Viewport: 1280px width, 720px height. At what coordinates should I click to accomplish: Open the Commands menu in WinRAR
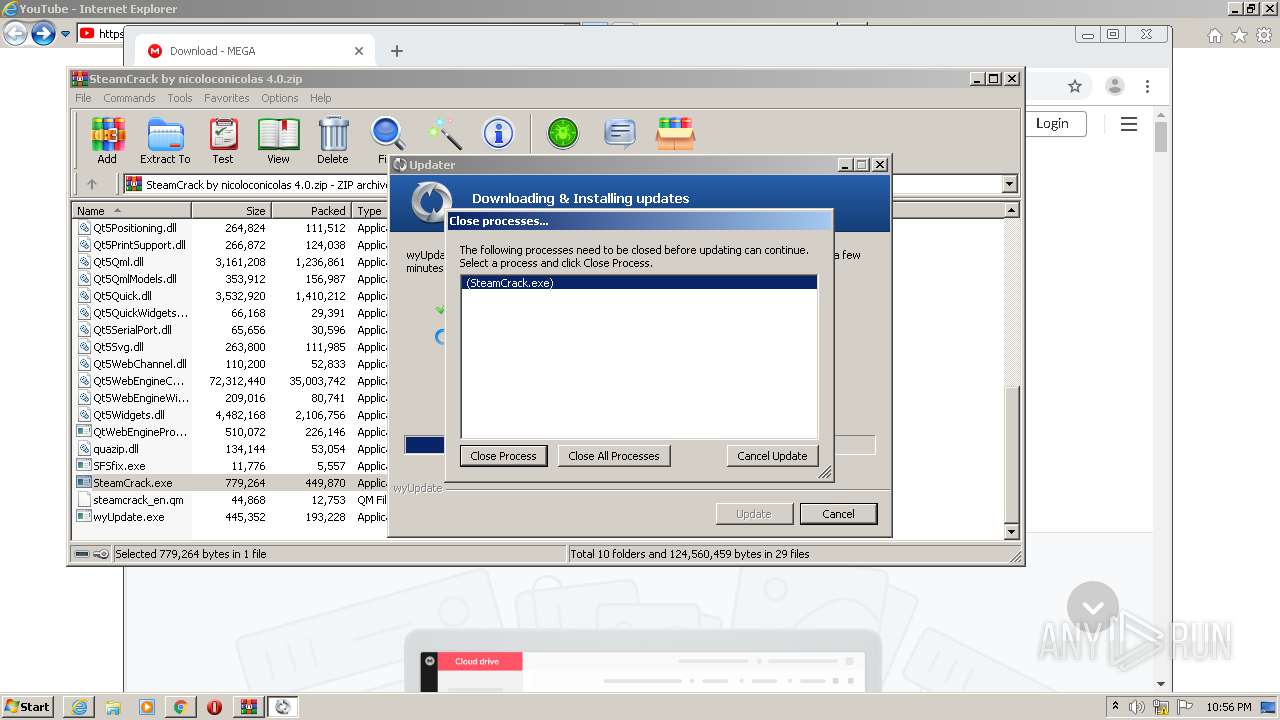click(x=129, y=98)
